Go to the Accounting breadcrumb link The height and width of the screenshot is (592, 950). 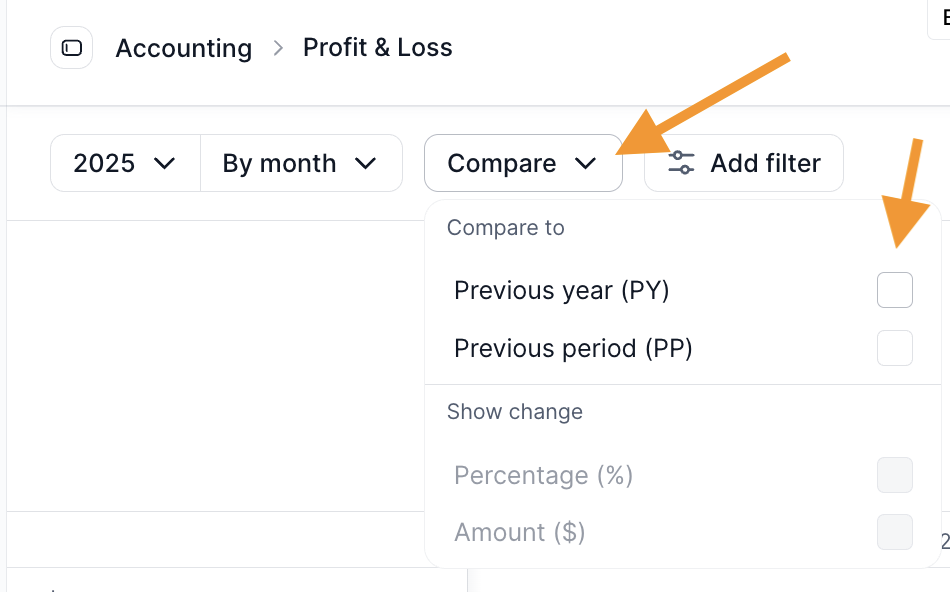pos(183,48)
